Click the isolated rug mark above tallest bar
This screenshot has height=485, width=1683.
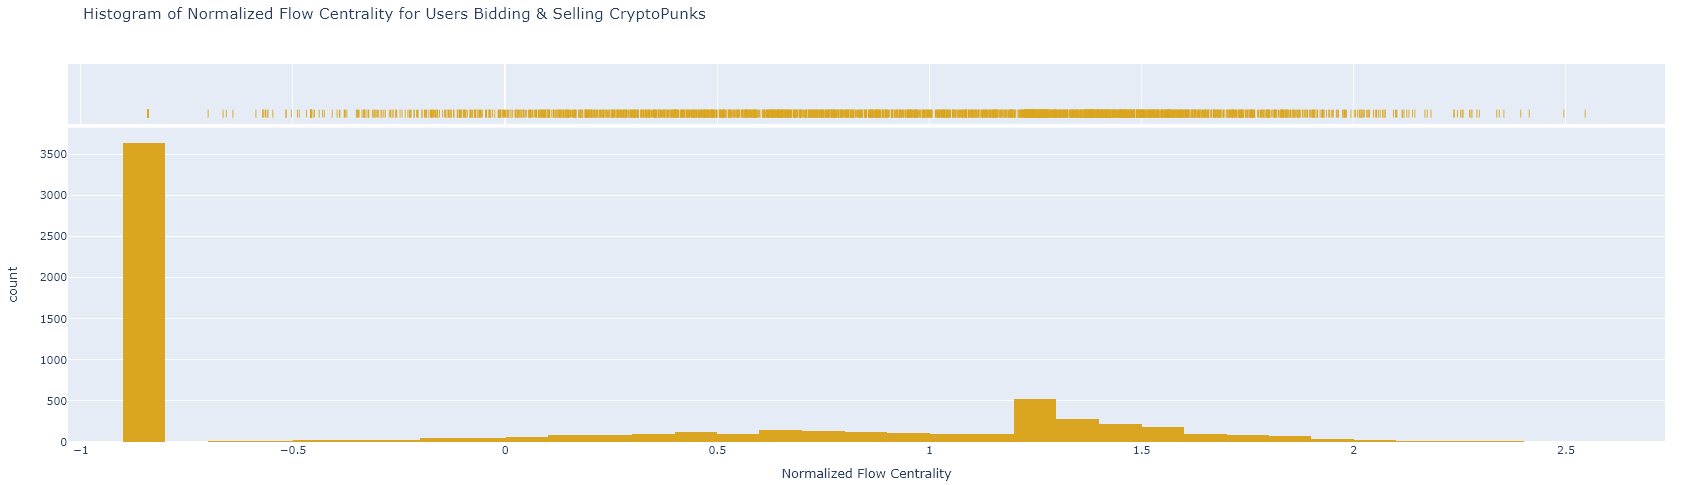click(x=148, y=113)
